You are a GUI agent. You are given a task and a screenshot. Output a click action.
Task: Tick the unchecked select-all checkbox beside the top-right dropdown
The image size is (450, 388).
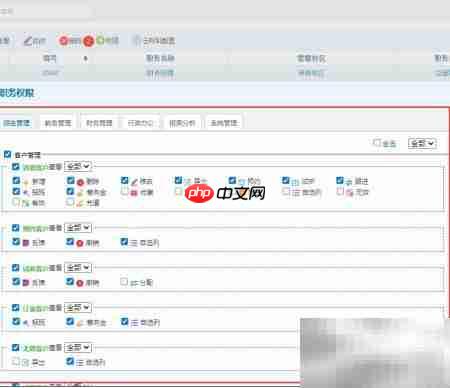[377, 143]
